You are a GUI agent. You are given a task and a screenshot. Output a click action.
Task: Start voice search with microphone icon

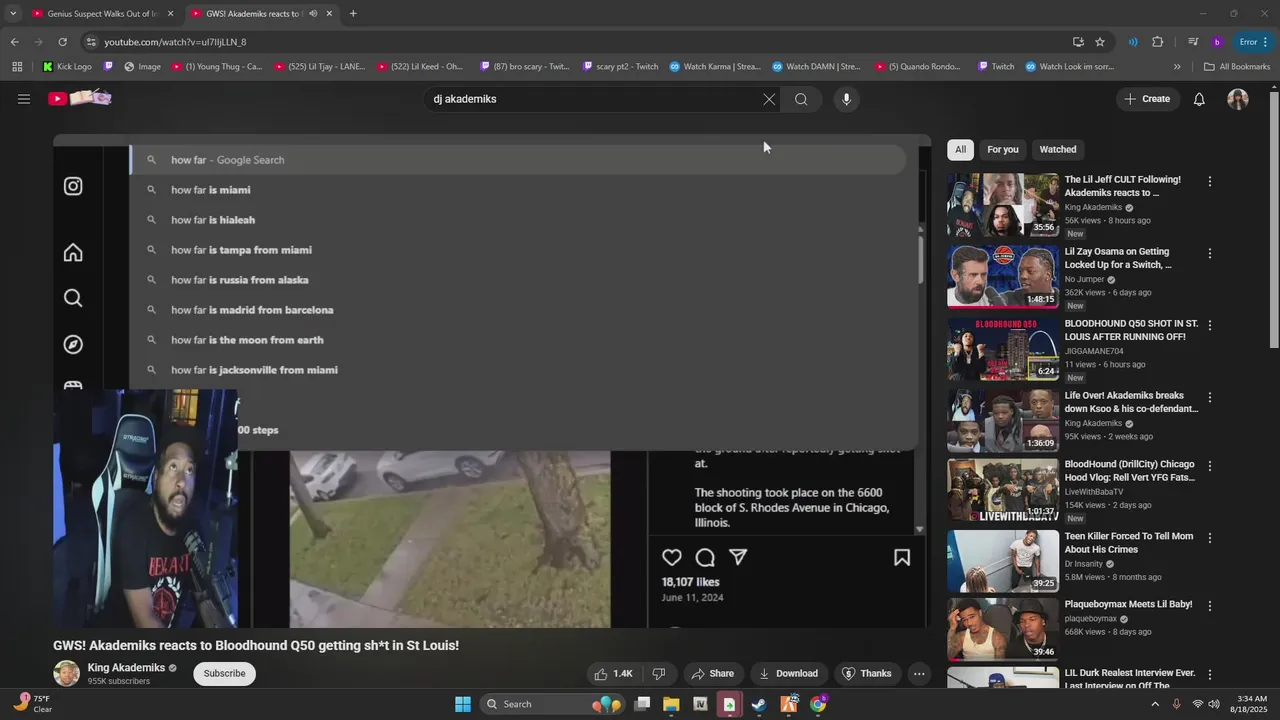846,99
